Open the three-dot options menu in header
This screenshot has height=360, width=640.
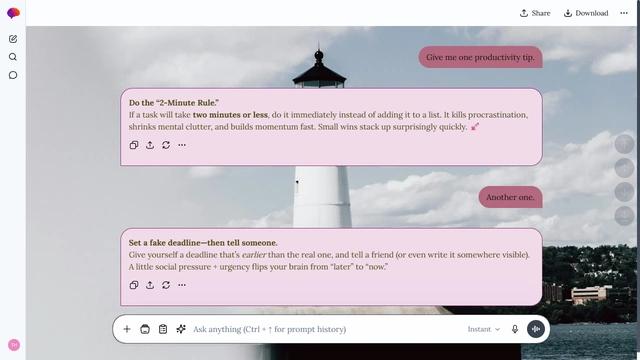624,13
